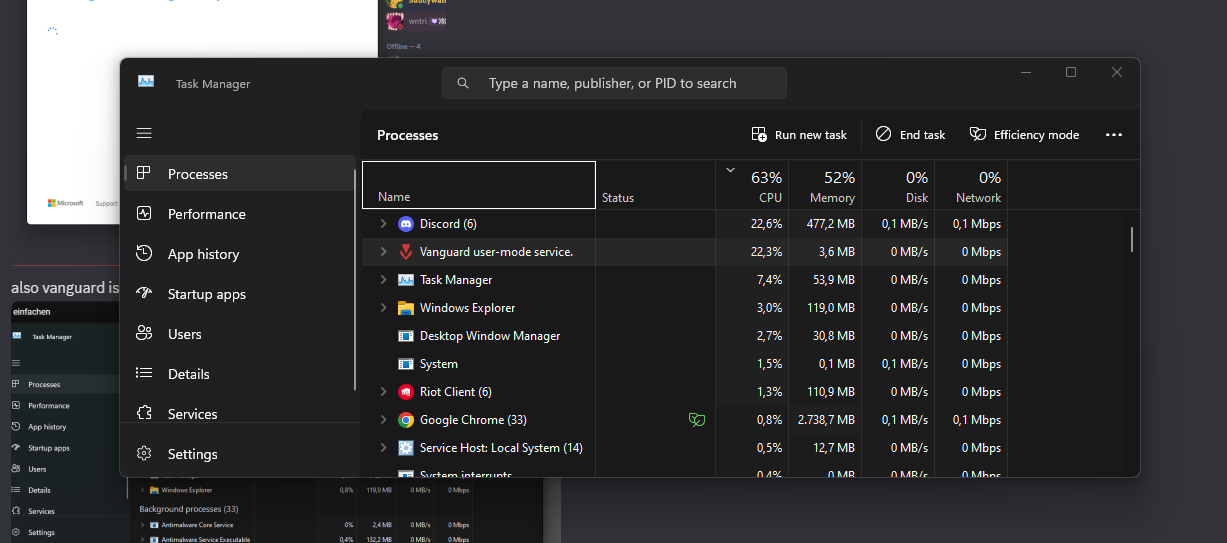This screenshot has height=543, width=1227.
Task: Toggle Efficiency mode for selected process
Action: (1024, 135)
